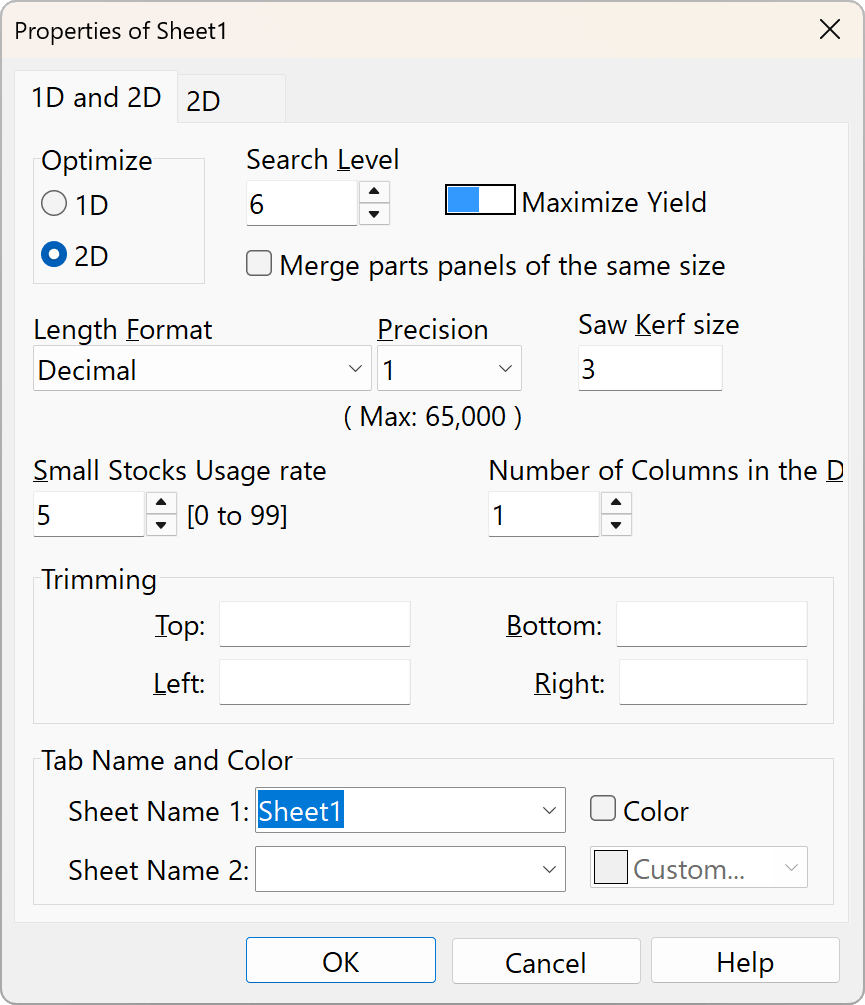Expand the Sheet Name 2 combo box
865x1005 pixels.
549,869
